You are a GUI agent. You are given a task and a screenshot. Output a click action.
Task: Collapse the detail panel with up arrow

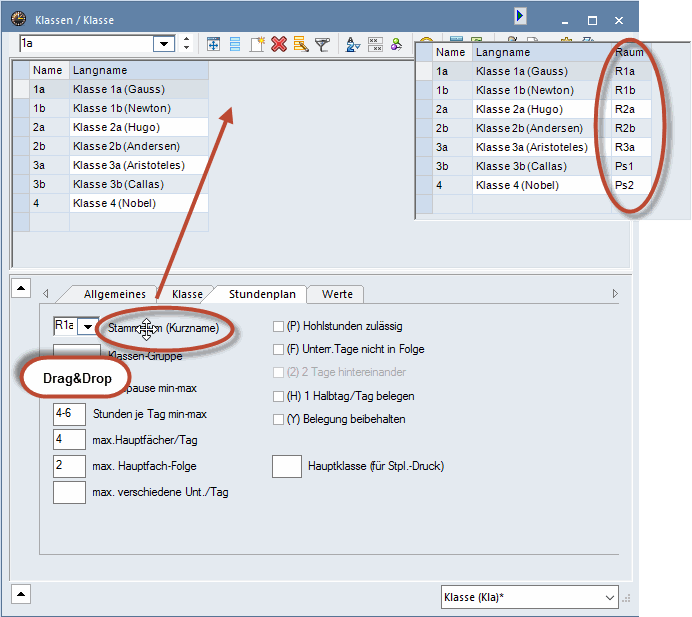[x=21, y=288]
